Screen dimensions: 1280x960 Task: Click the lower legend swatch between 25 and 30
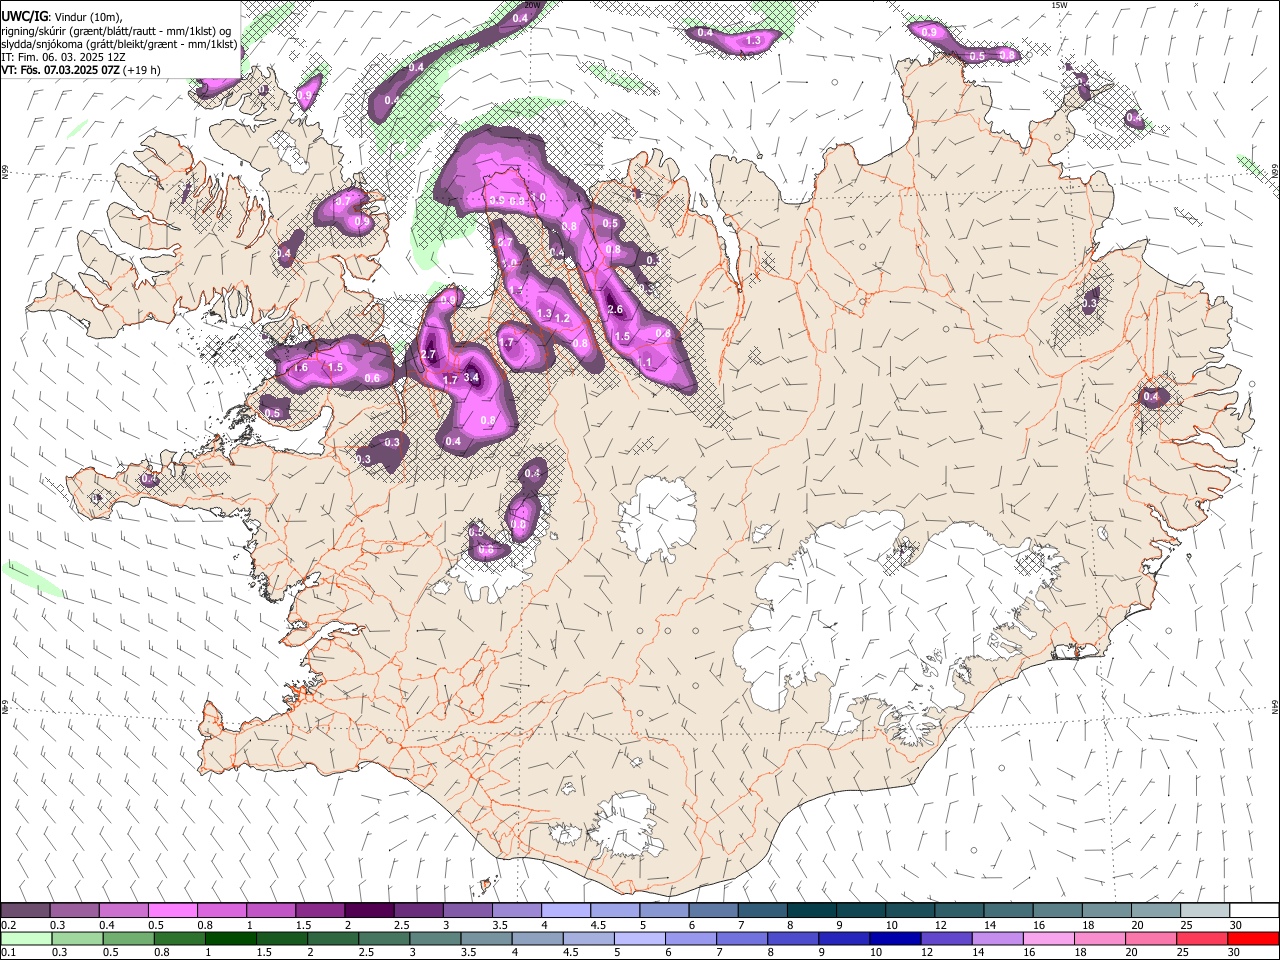pyautogui.click(x=1202, y=938)
